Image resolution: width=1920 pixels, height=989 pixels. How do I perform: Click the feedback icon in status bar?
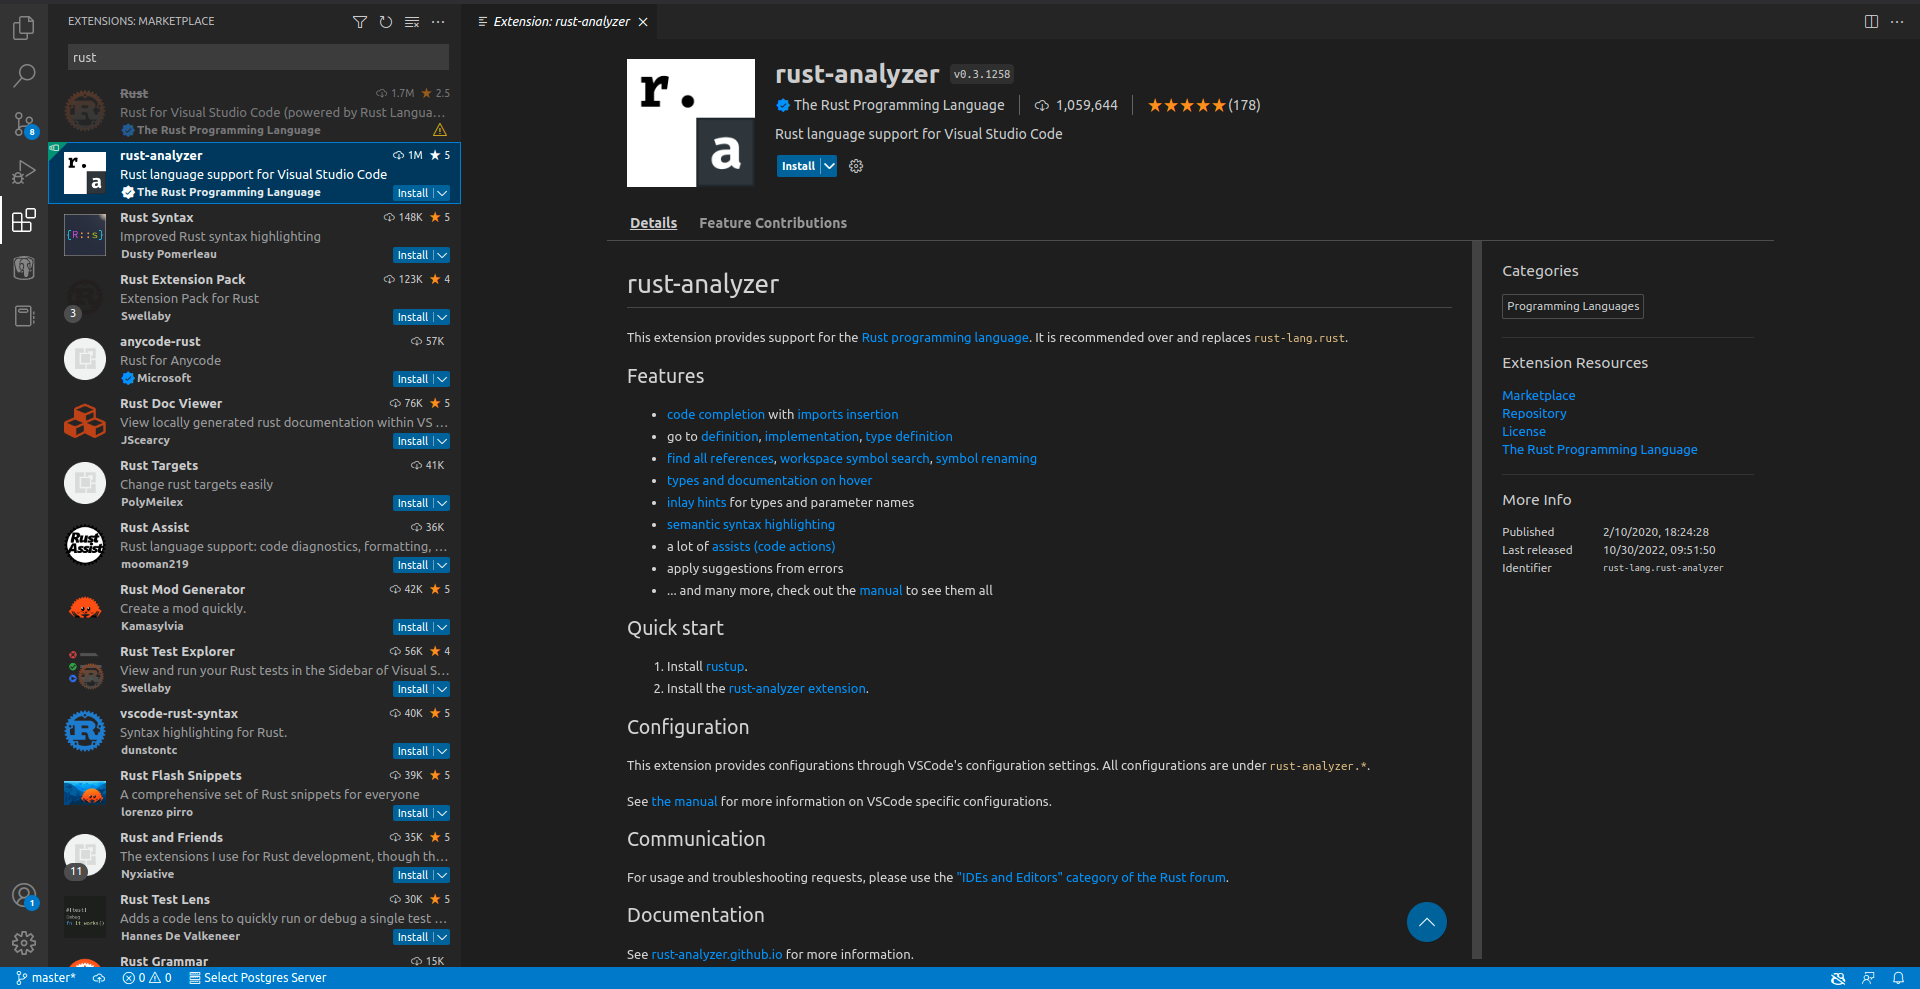(1868, 978)
